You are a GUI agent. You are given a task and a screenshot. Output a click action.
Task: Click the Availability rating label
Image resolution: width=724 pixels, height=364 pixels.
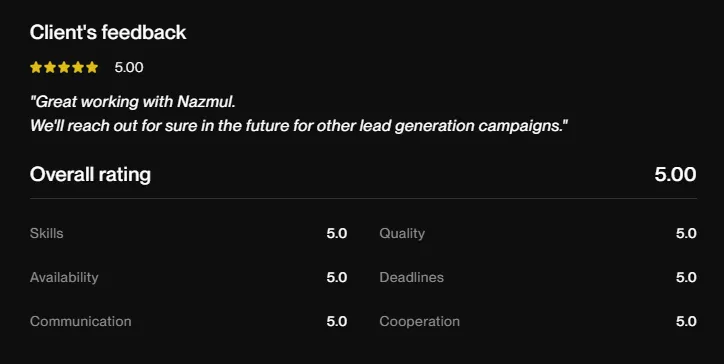point(64,278)
